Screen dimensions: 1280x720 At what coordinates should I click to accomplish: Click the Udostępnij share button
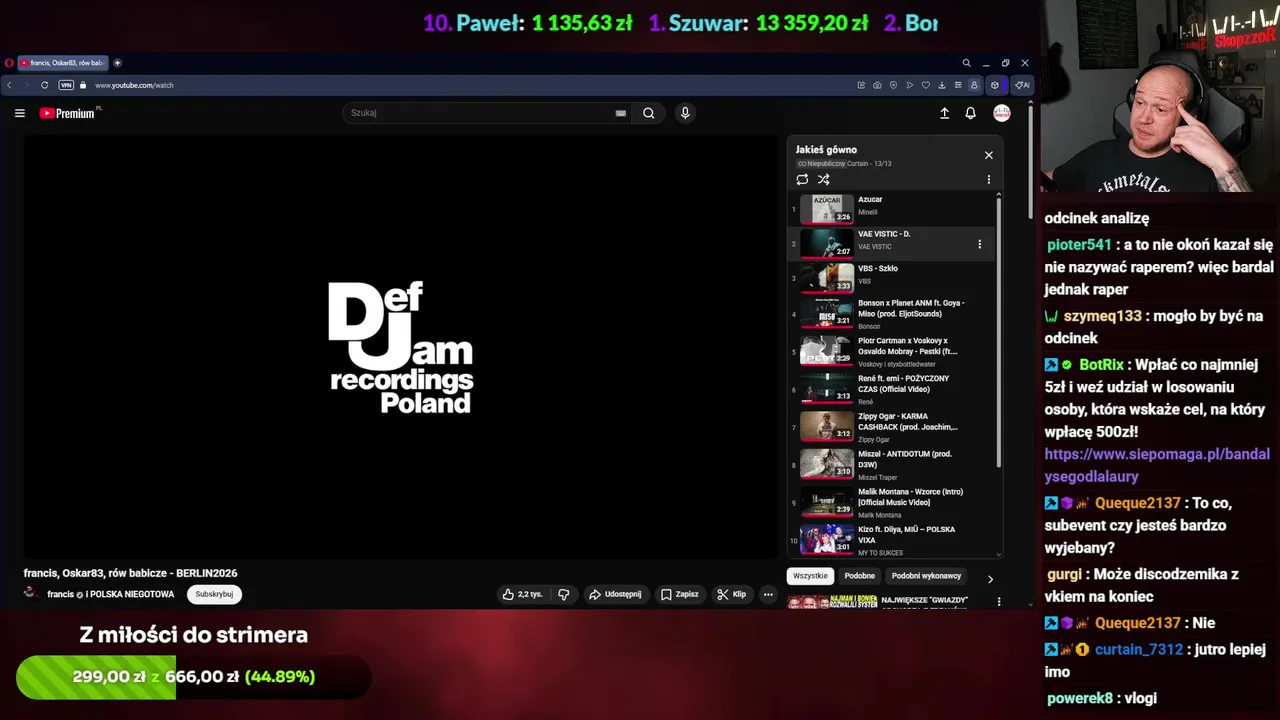click(615, 594)
